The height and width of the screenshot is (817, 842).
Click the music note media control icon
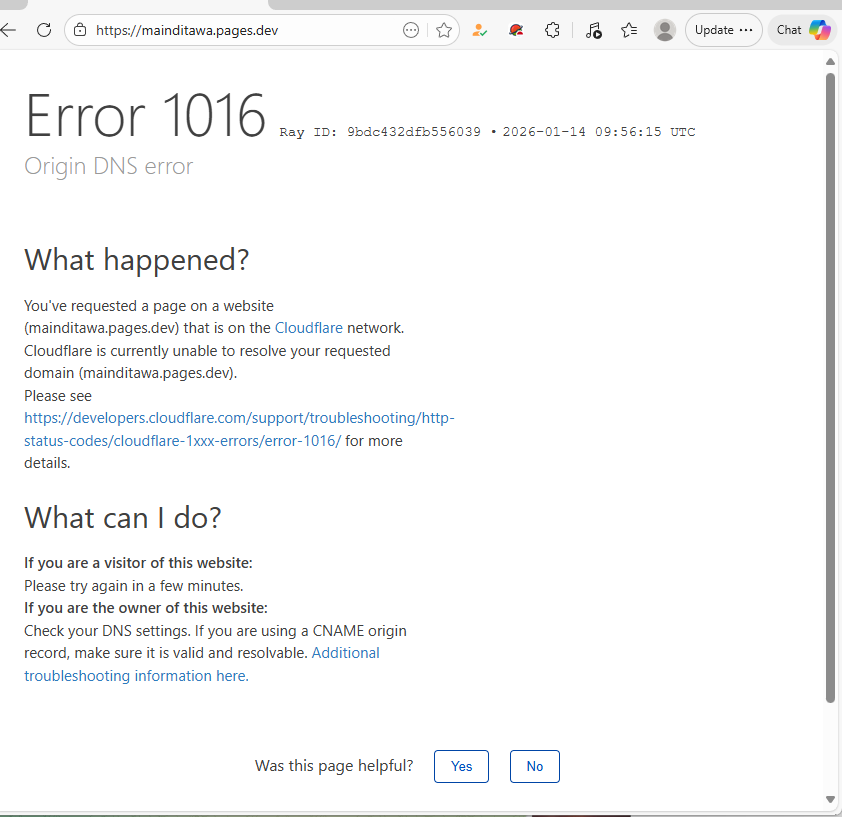[593, 30]
